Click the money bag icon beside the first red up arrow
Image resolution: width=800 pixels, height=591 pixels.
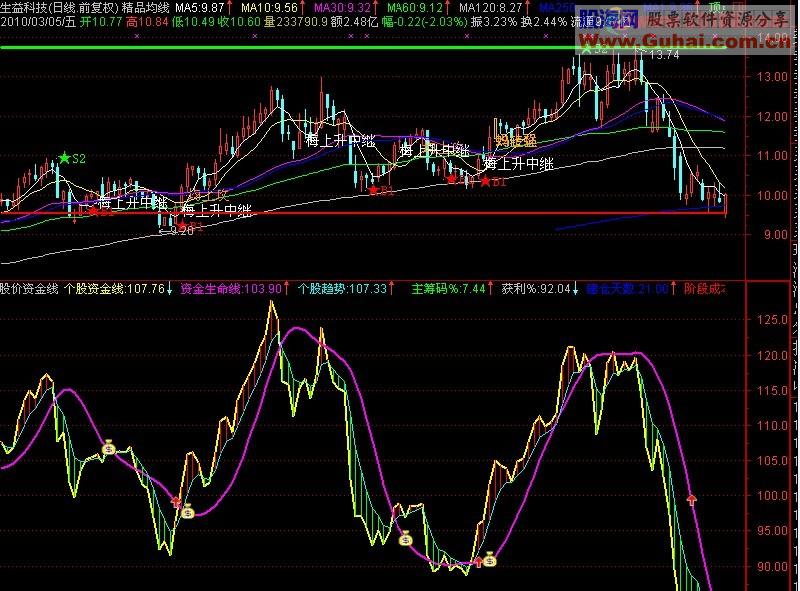coord(188,511)
